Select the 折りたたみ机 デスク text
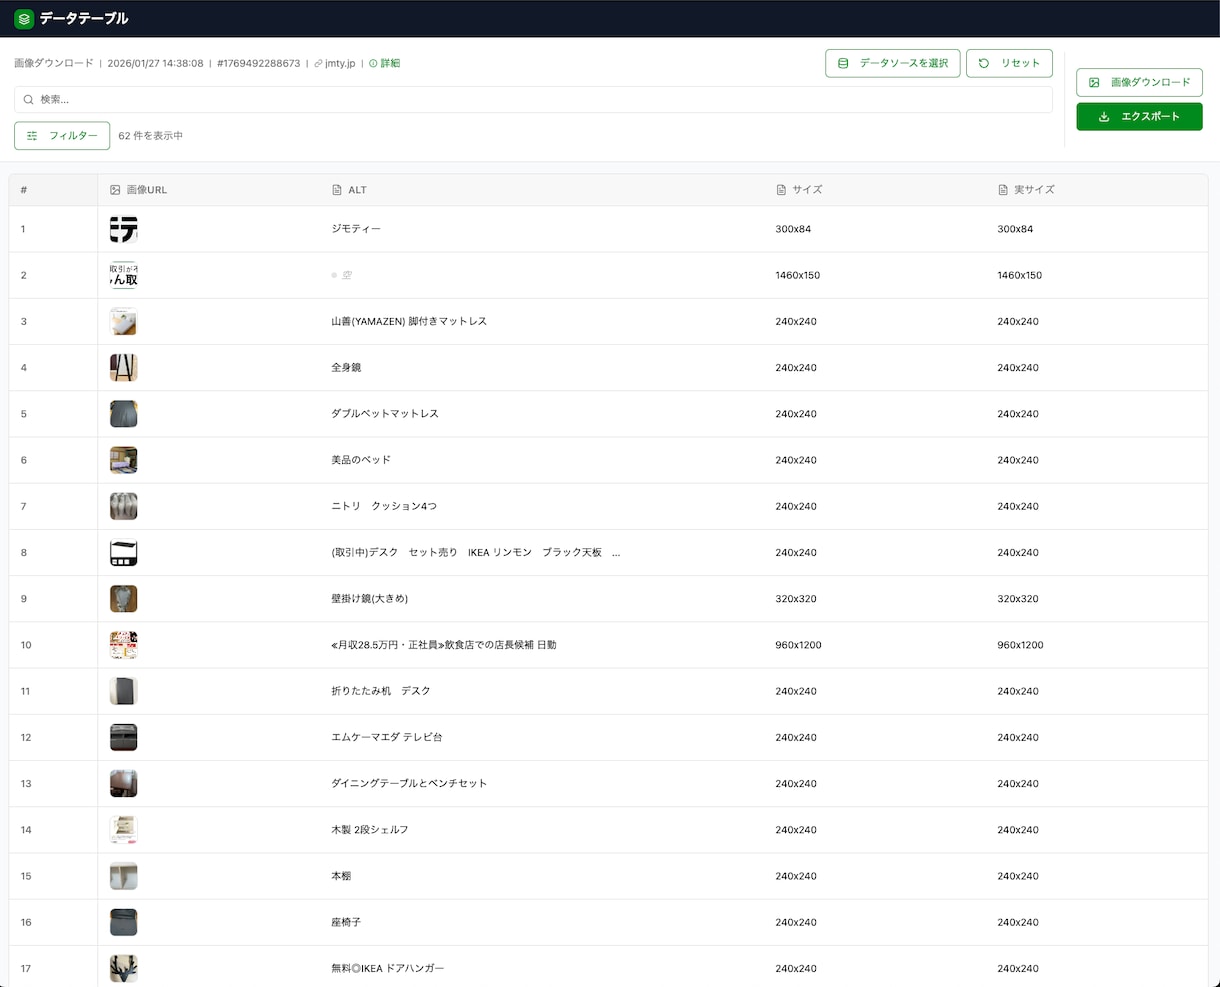Screen dimensions: 1220x987 tap(381, 691)
